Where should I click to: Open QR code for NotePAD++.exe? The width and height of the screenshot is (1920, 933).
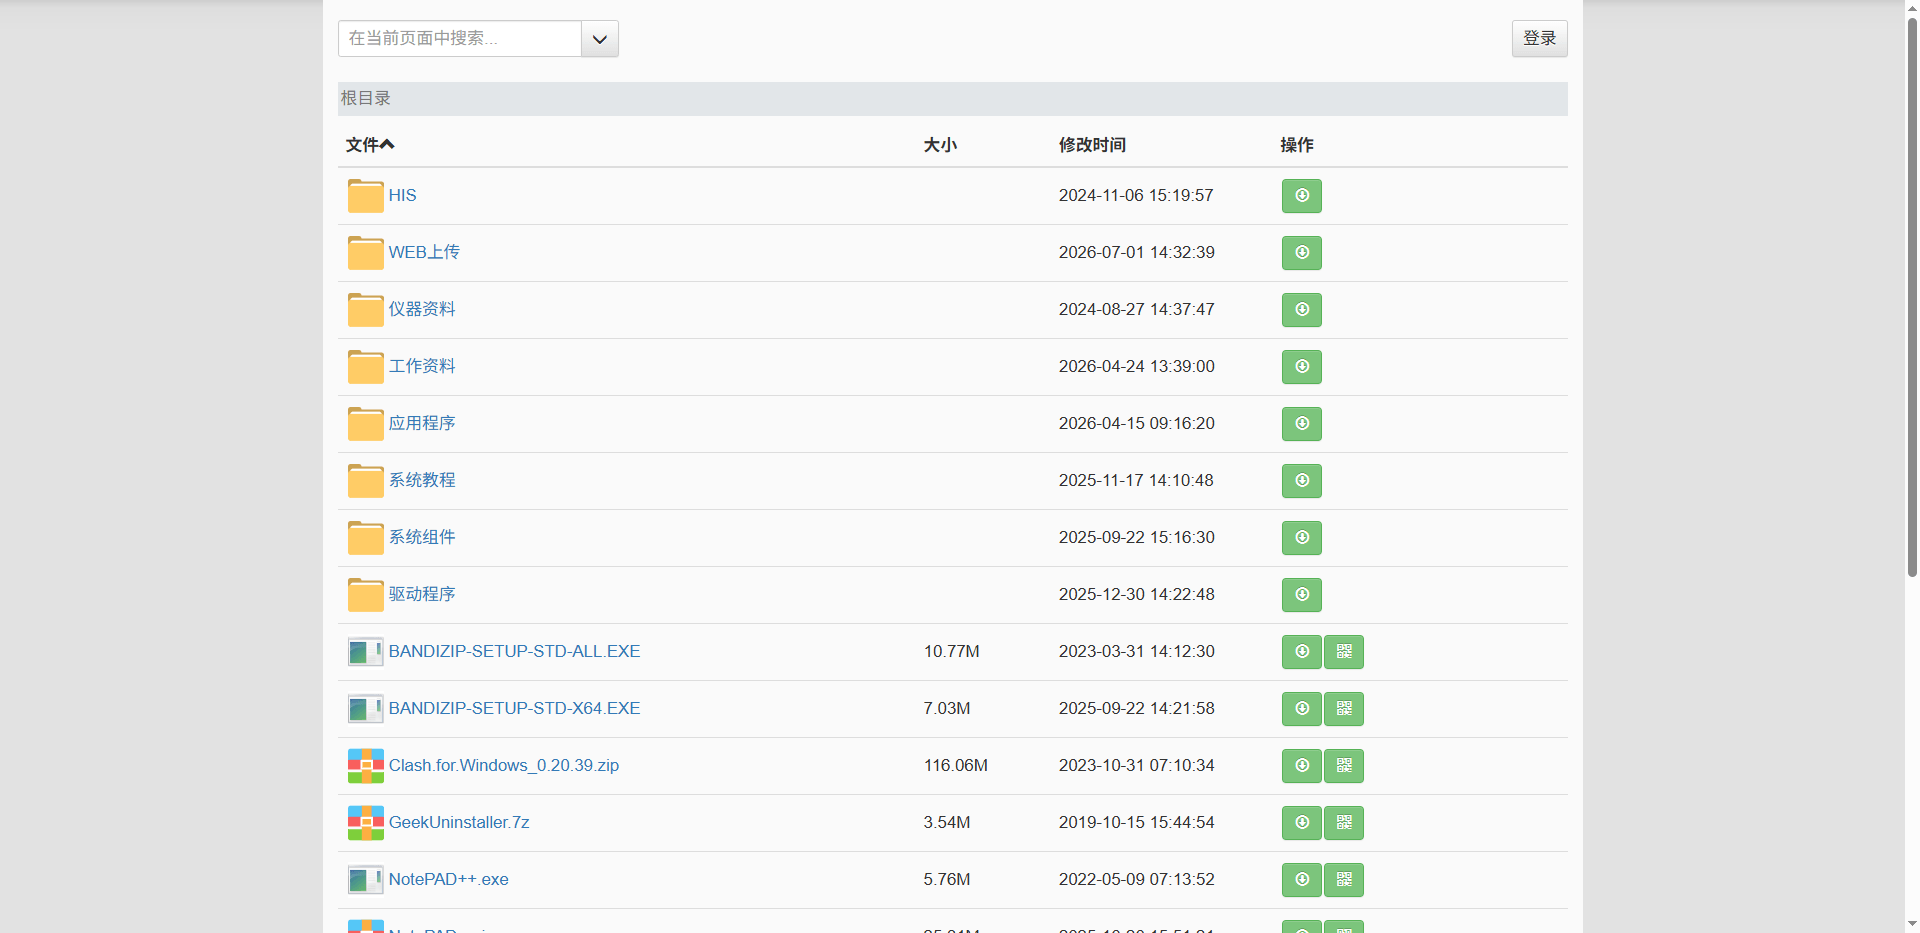click(x=1343, y=880)
